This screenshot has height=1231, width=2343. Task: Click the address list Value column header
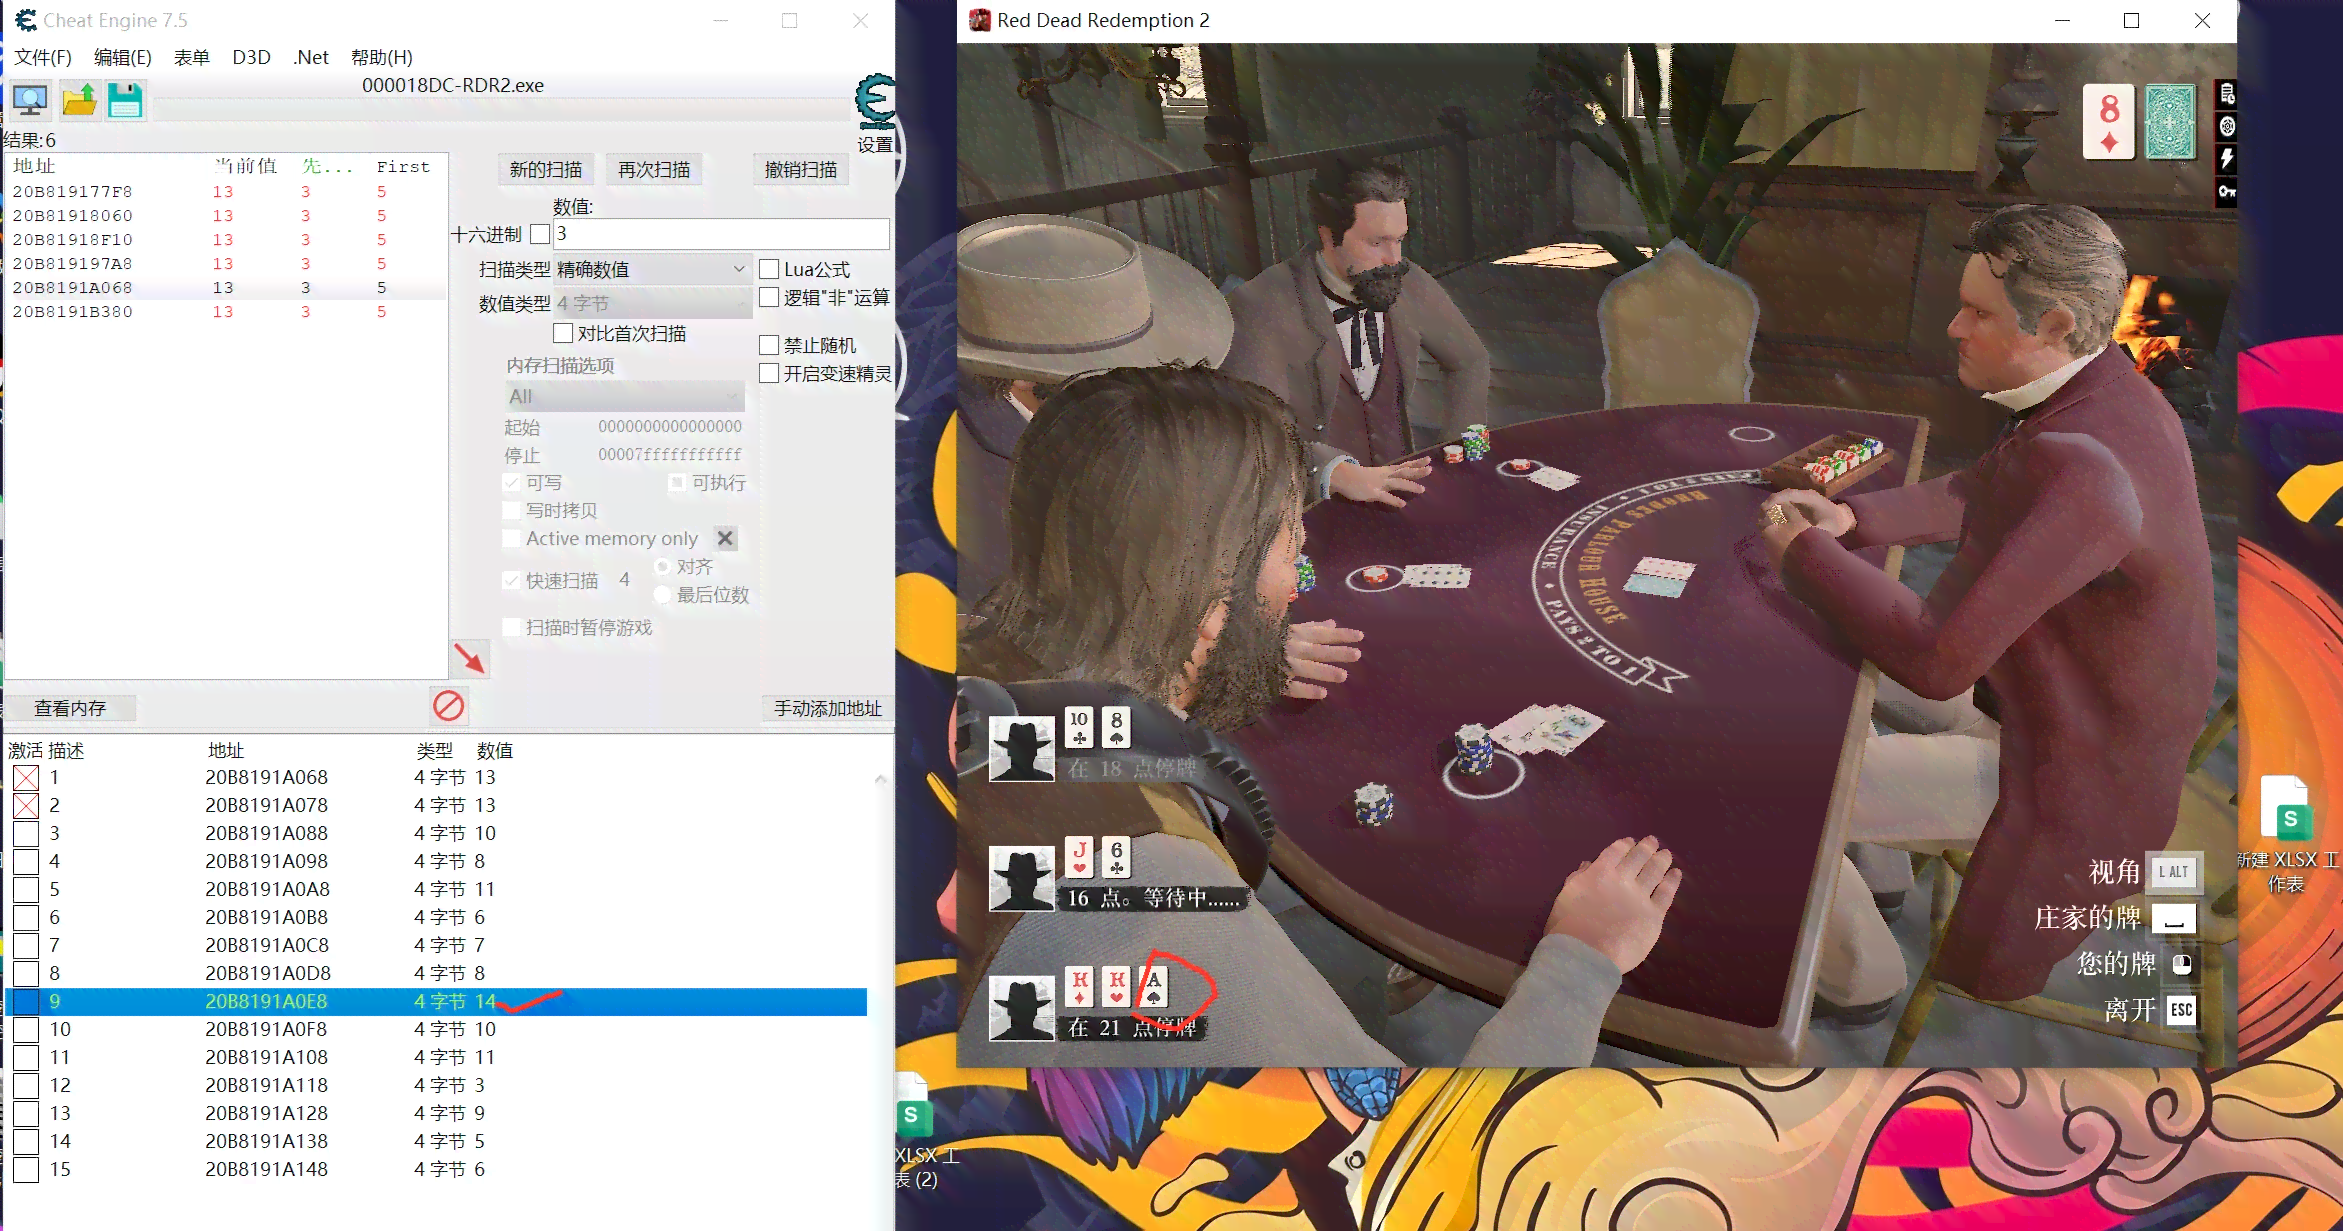[x=495, y=750]
